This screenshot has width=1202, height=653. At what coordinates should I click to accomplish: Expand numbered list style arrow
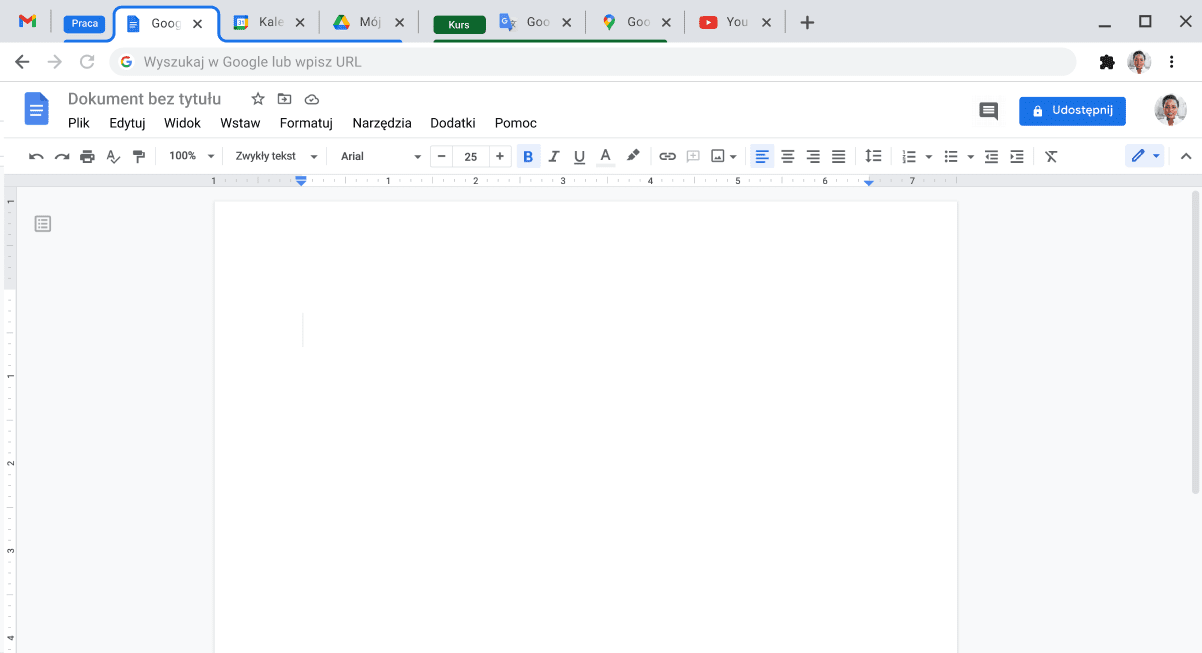(x=929, y=157)
